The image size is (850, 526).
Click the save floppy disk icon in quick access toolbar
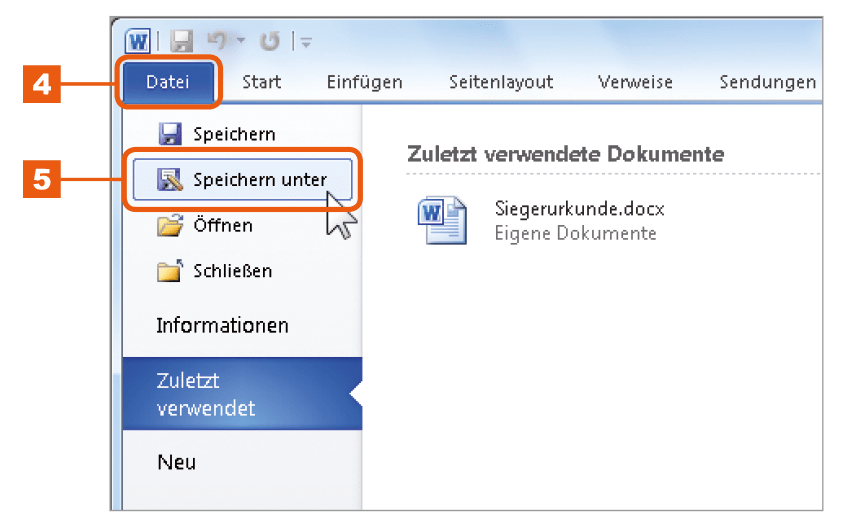pyautogui.click(x=182, y=41)
